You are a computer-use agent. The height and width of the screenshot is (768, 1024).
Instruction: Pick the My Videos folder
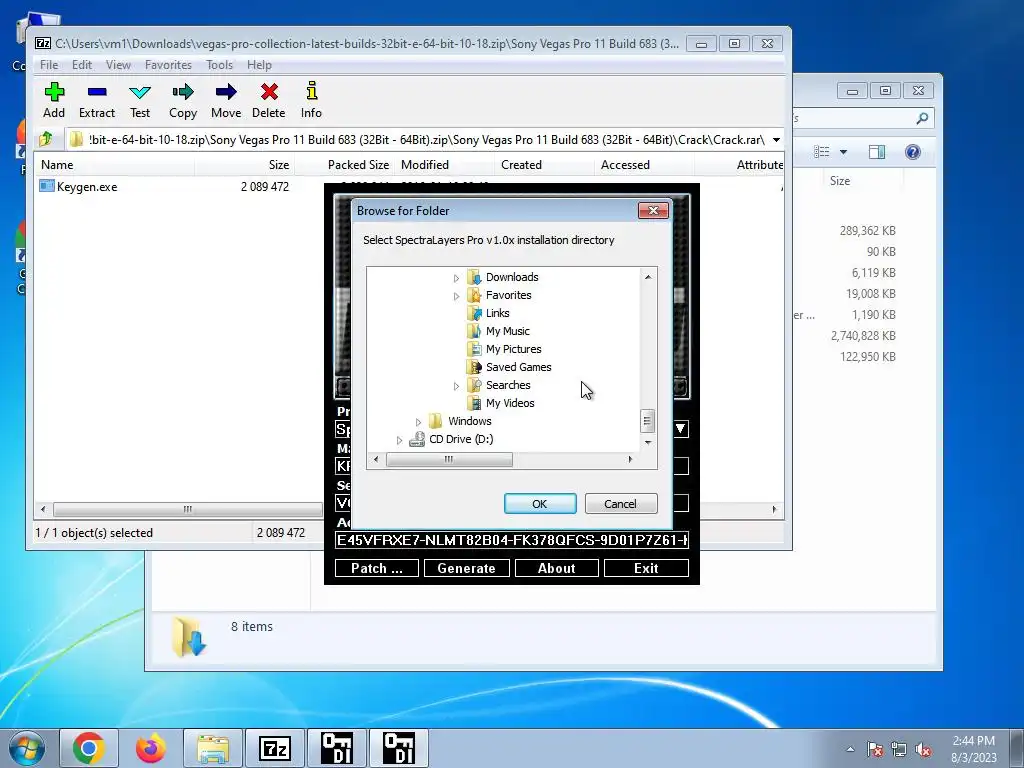pyautogui.click(x=510, y=403)
